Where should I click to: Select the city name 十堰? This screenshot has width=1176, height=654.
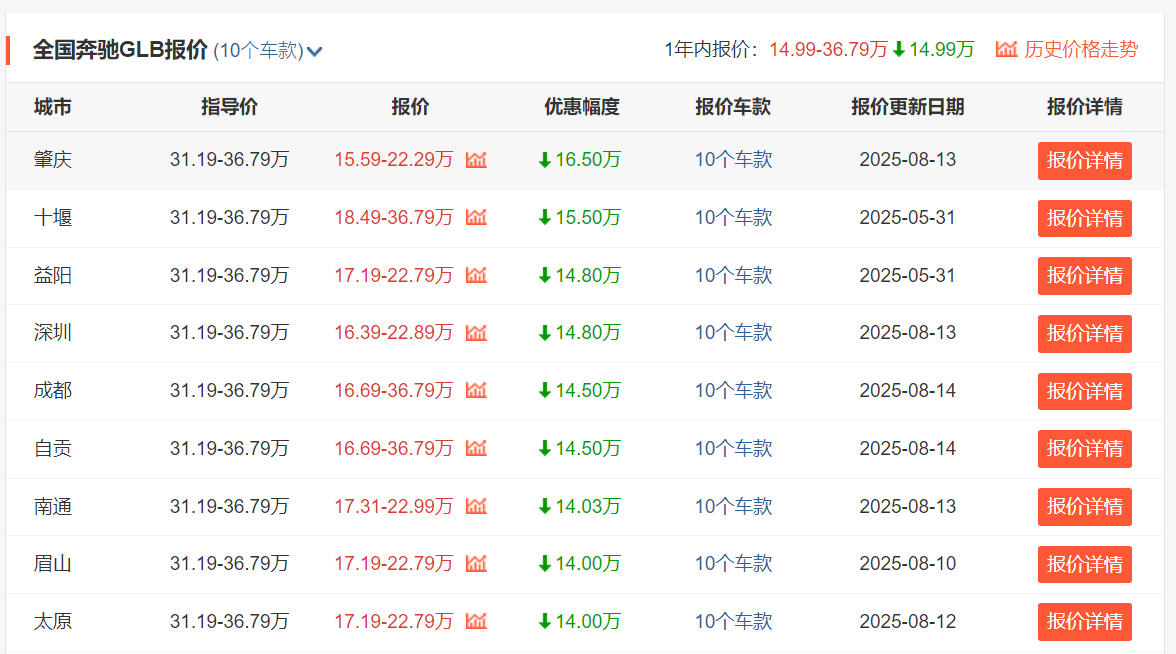click(52, 218)
